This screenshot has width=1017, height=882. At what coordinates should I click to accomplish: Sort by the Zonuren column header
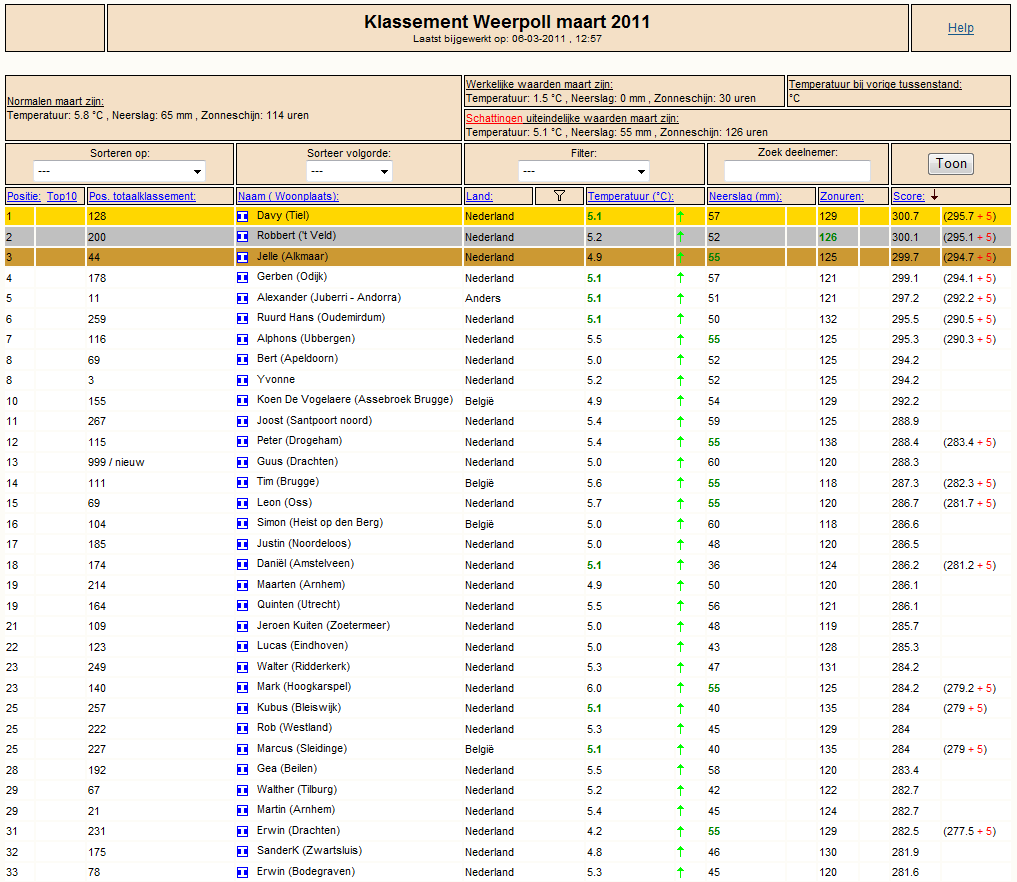[x=842, y=196]
